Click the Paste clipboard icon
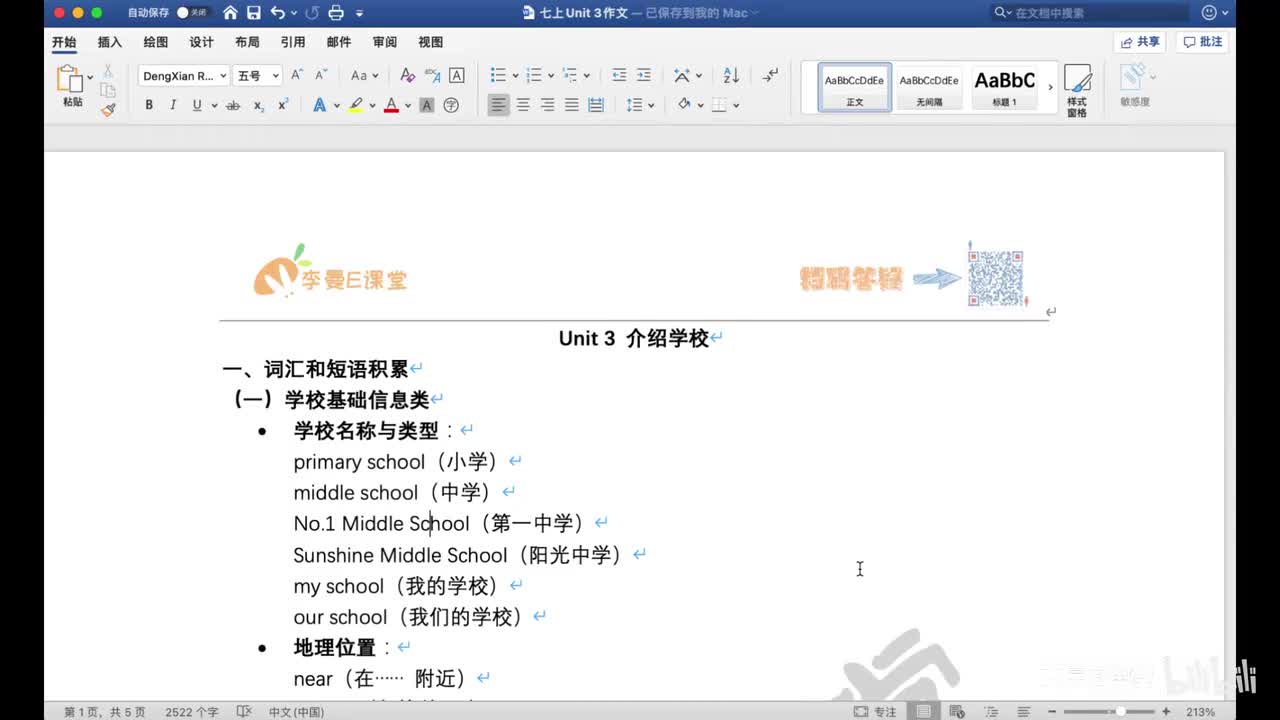 (x=69, y=79)
